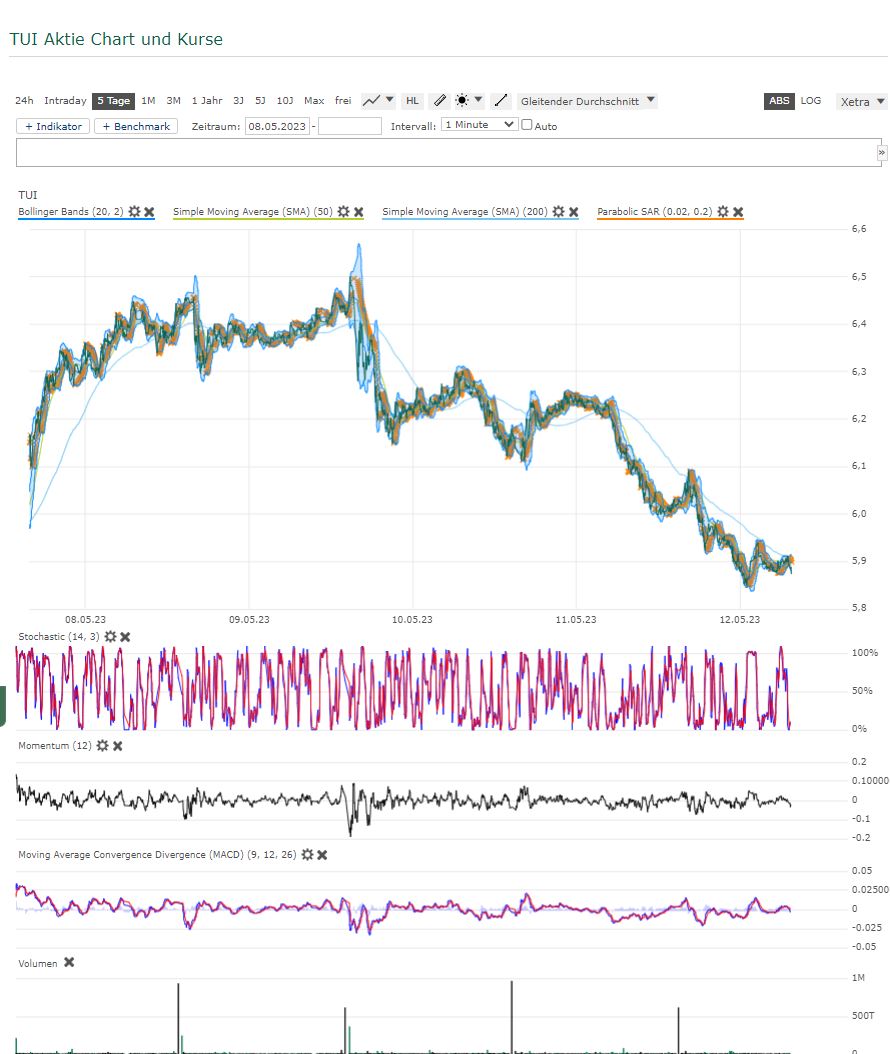Switch to LOG scale
The width and height of the screenshot is (890, 1054).
coord(811,101)
